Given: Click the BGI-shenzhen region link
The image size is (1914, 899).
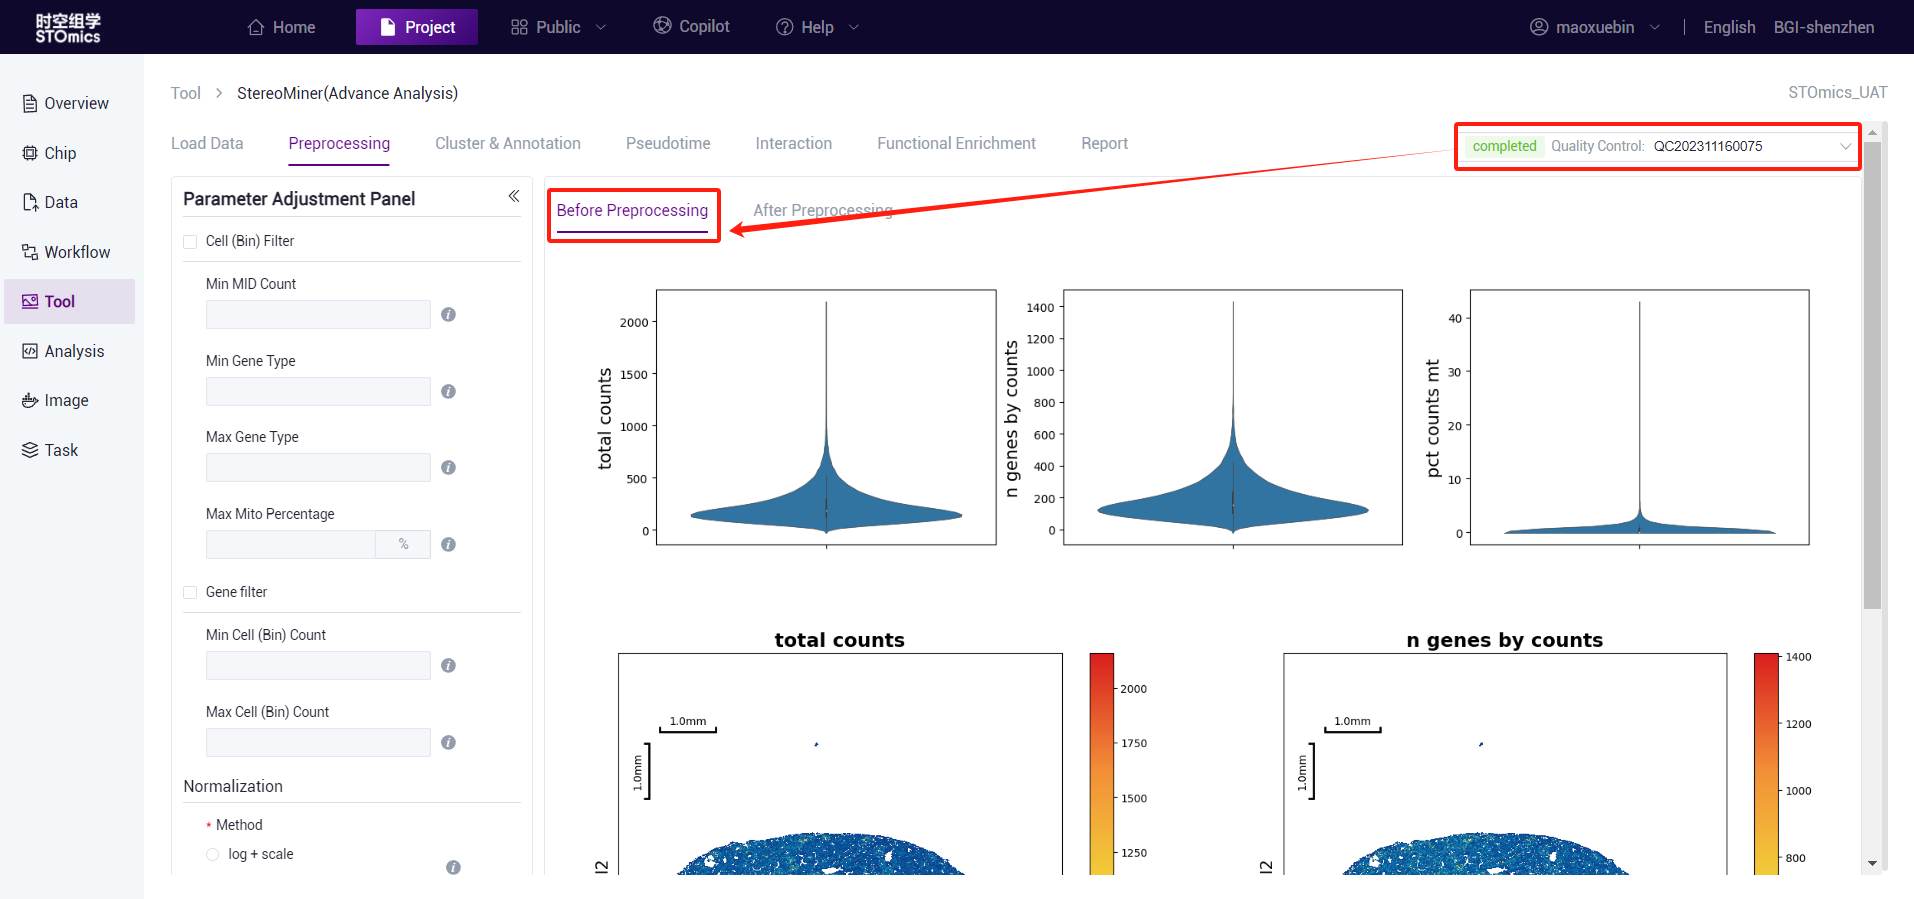Looking at the screenshot, I should 1824,27.
